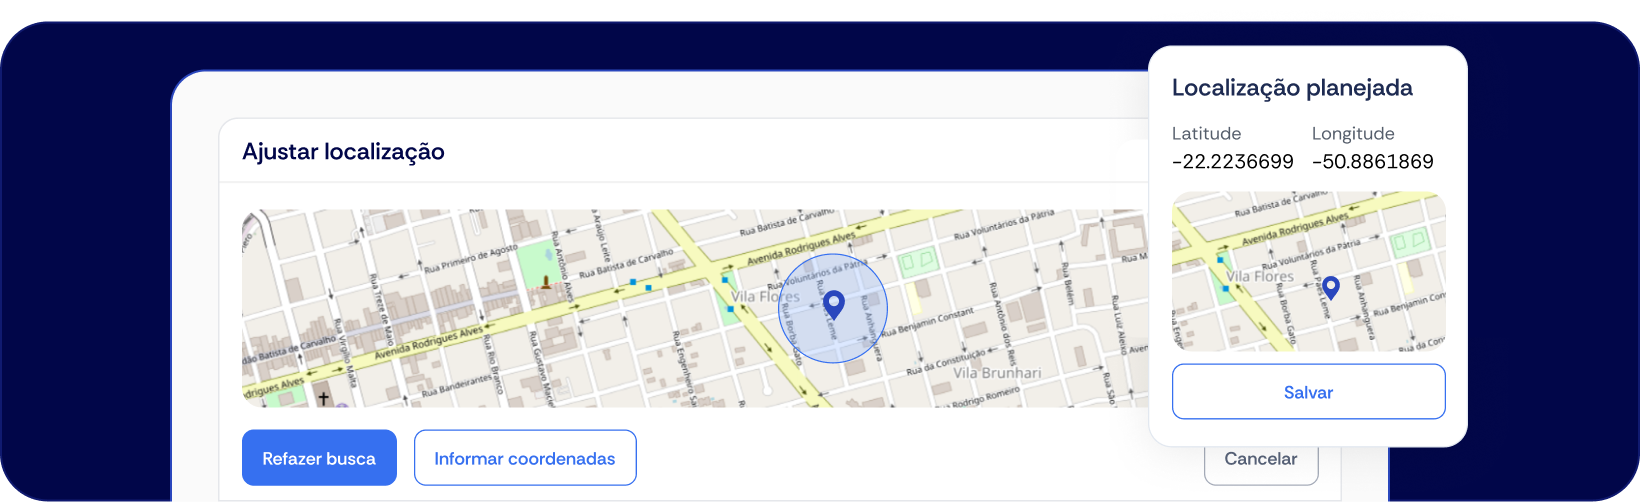Click the blue location pin on main map
Image resolution: width=1640 pixels, height=503 pixels.
(x=833, y=305)
